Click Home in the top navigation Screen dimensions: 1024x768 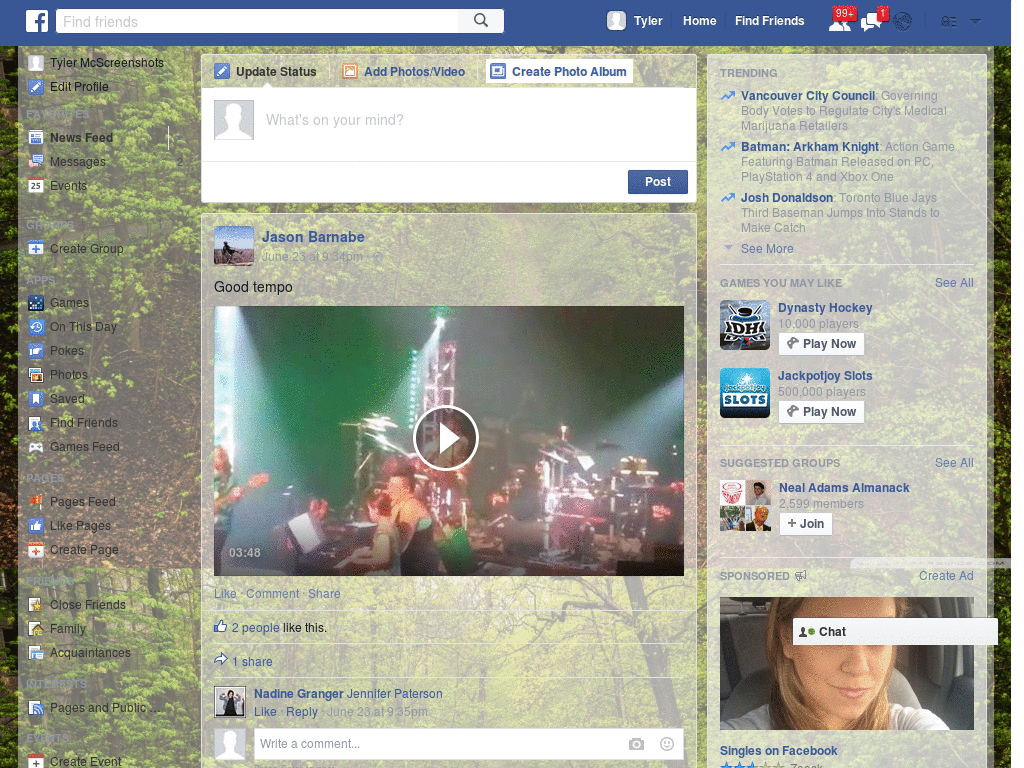[x=699, y=20]
